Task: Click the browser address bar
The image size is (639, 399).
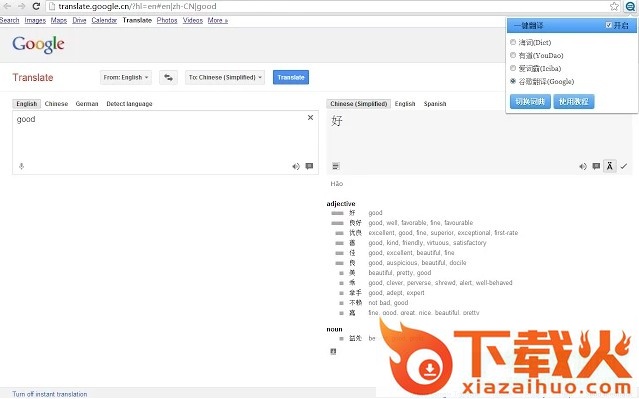Action: click(x=326, y=6)
